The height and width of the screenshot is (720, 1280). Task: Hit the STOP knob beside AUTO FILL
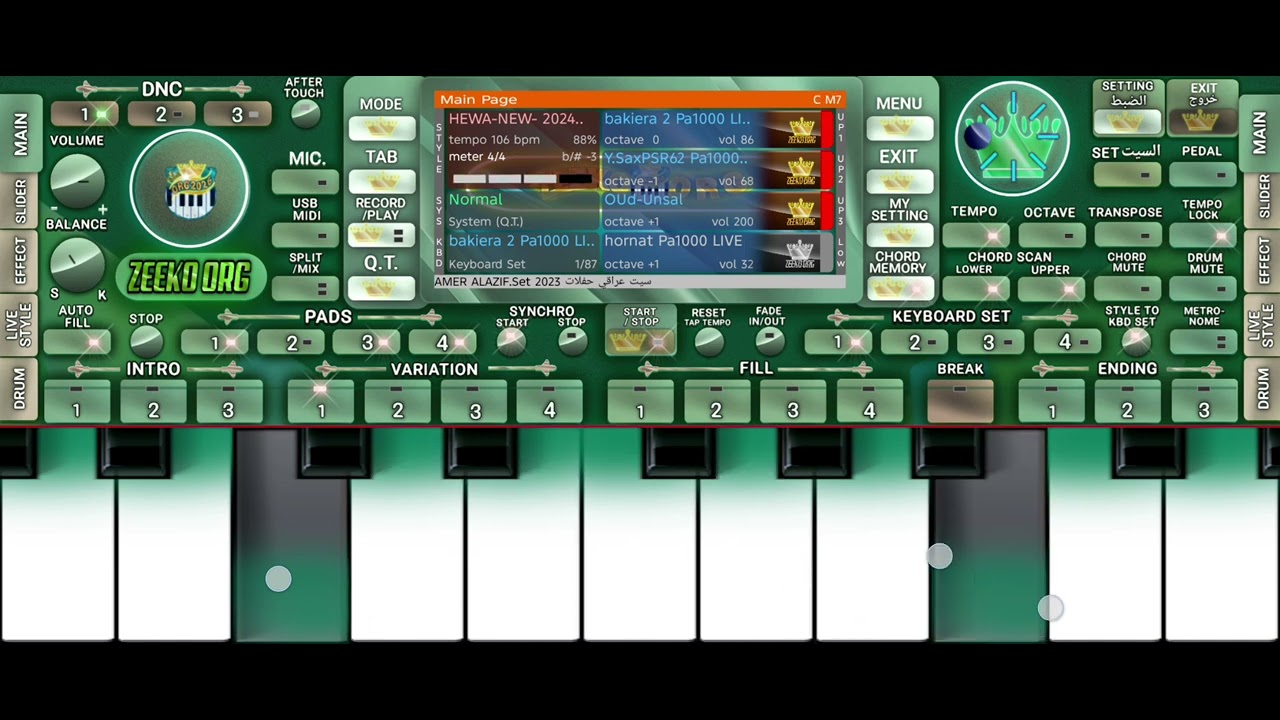tap(146, 342)
